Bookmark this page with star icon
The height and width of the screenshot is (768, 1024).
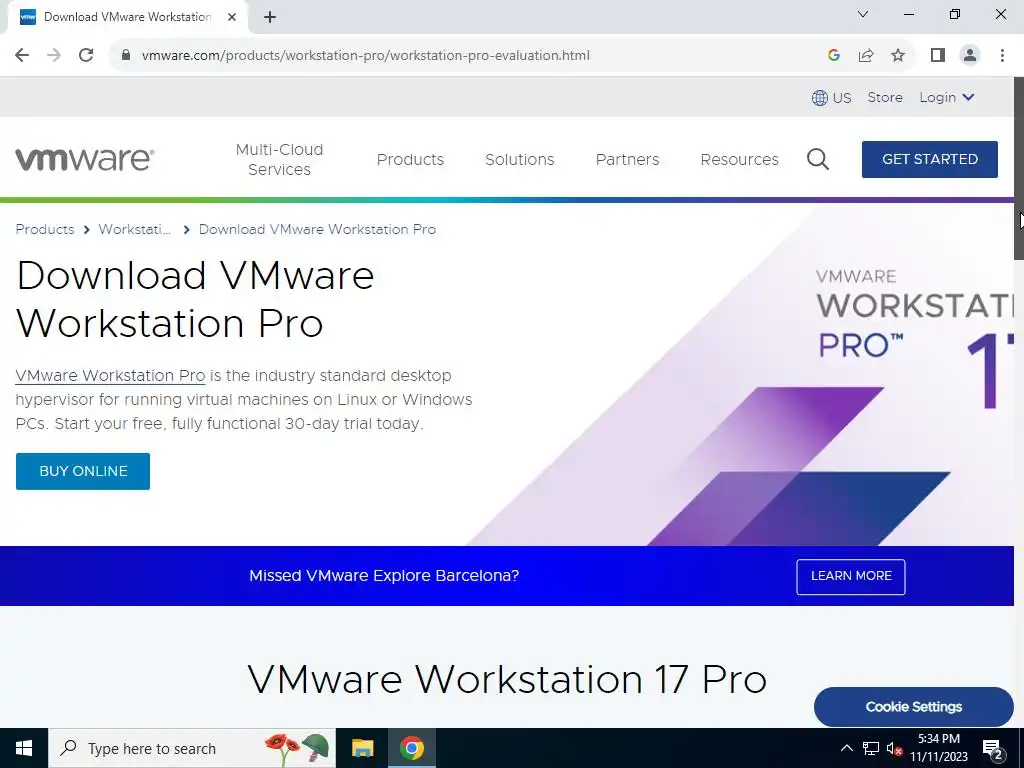(898, 56)
